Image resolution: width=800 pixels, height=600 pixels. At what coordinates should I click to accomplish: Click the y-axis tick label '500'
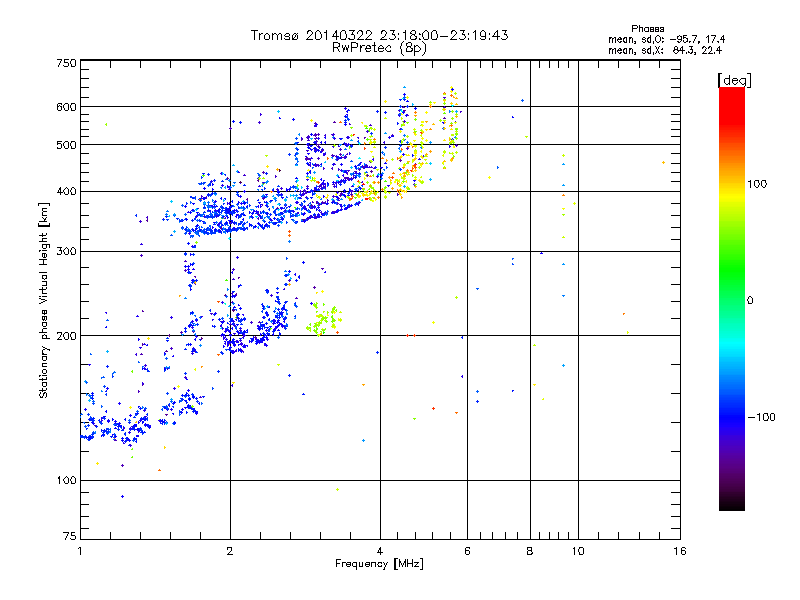(66, 145)
